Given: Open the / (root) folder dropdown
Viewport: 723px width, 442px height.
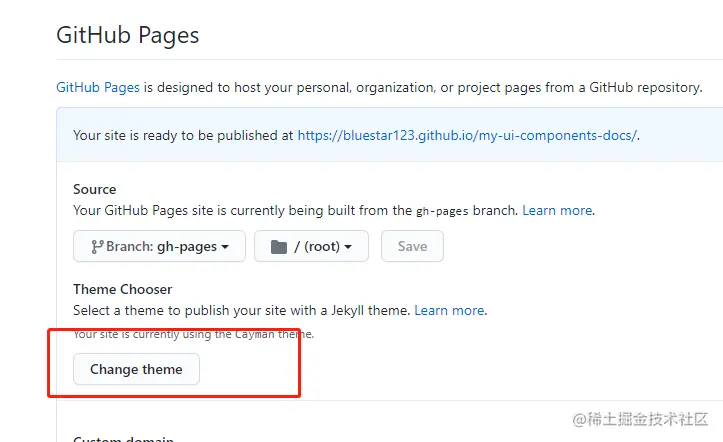Looking at the screenshot, I should tap(311, 246).
